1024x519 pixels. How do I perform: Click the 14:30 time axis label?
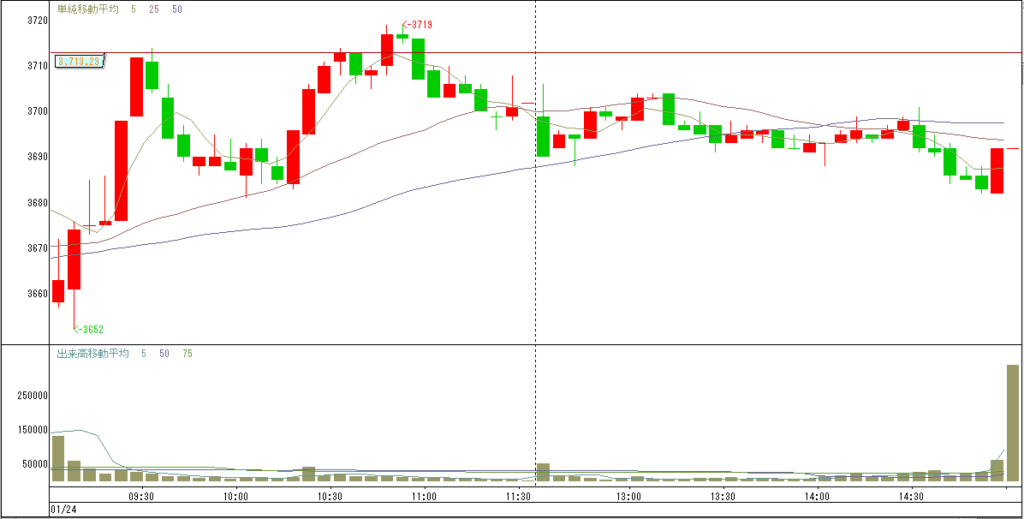point(912,496)
